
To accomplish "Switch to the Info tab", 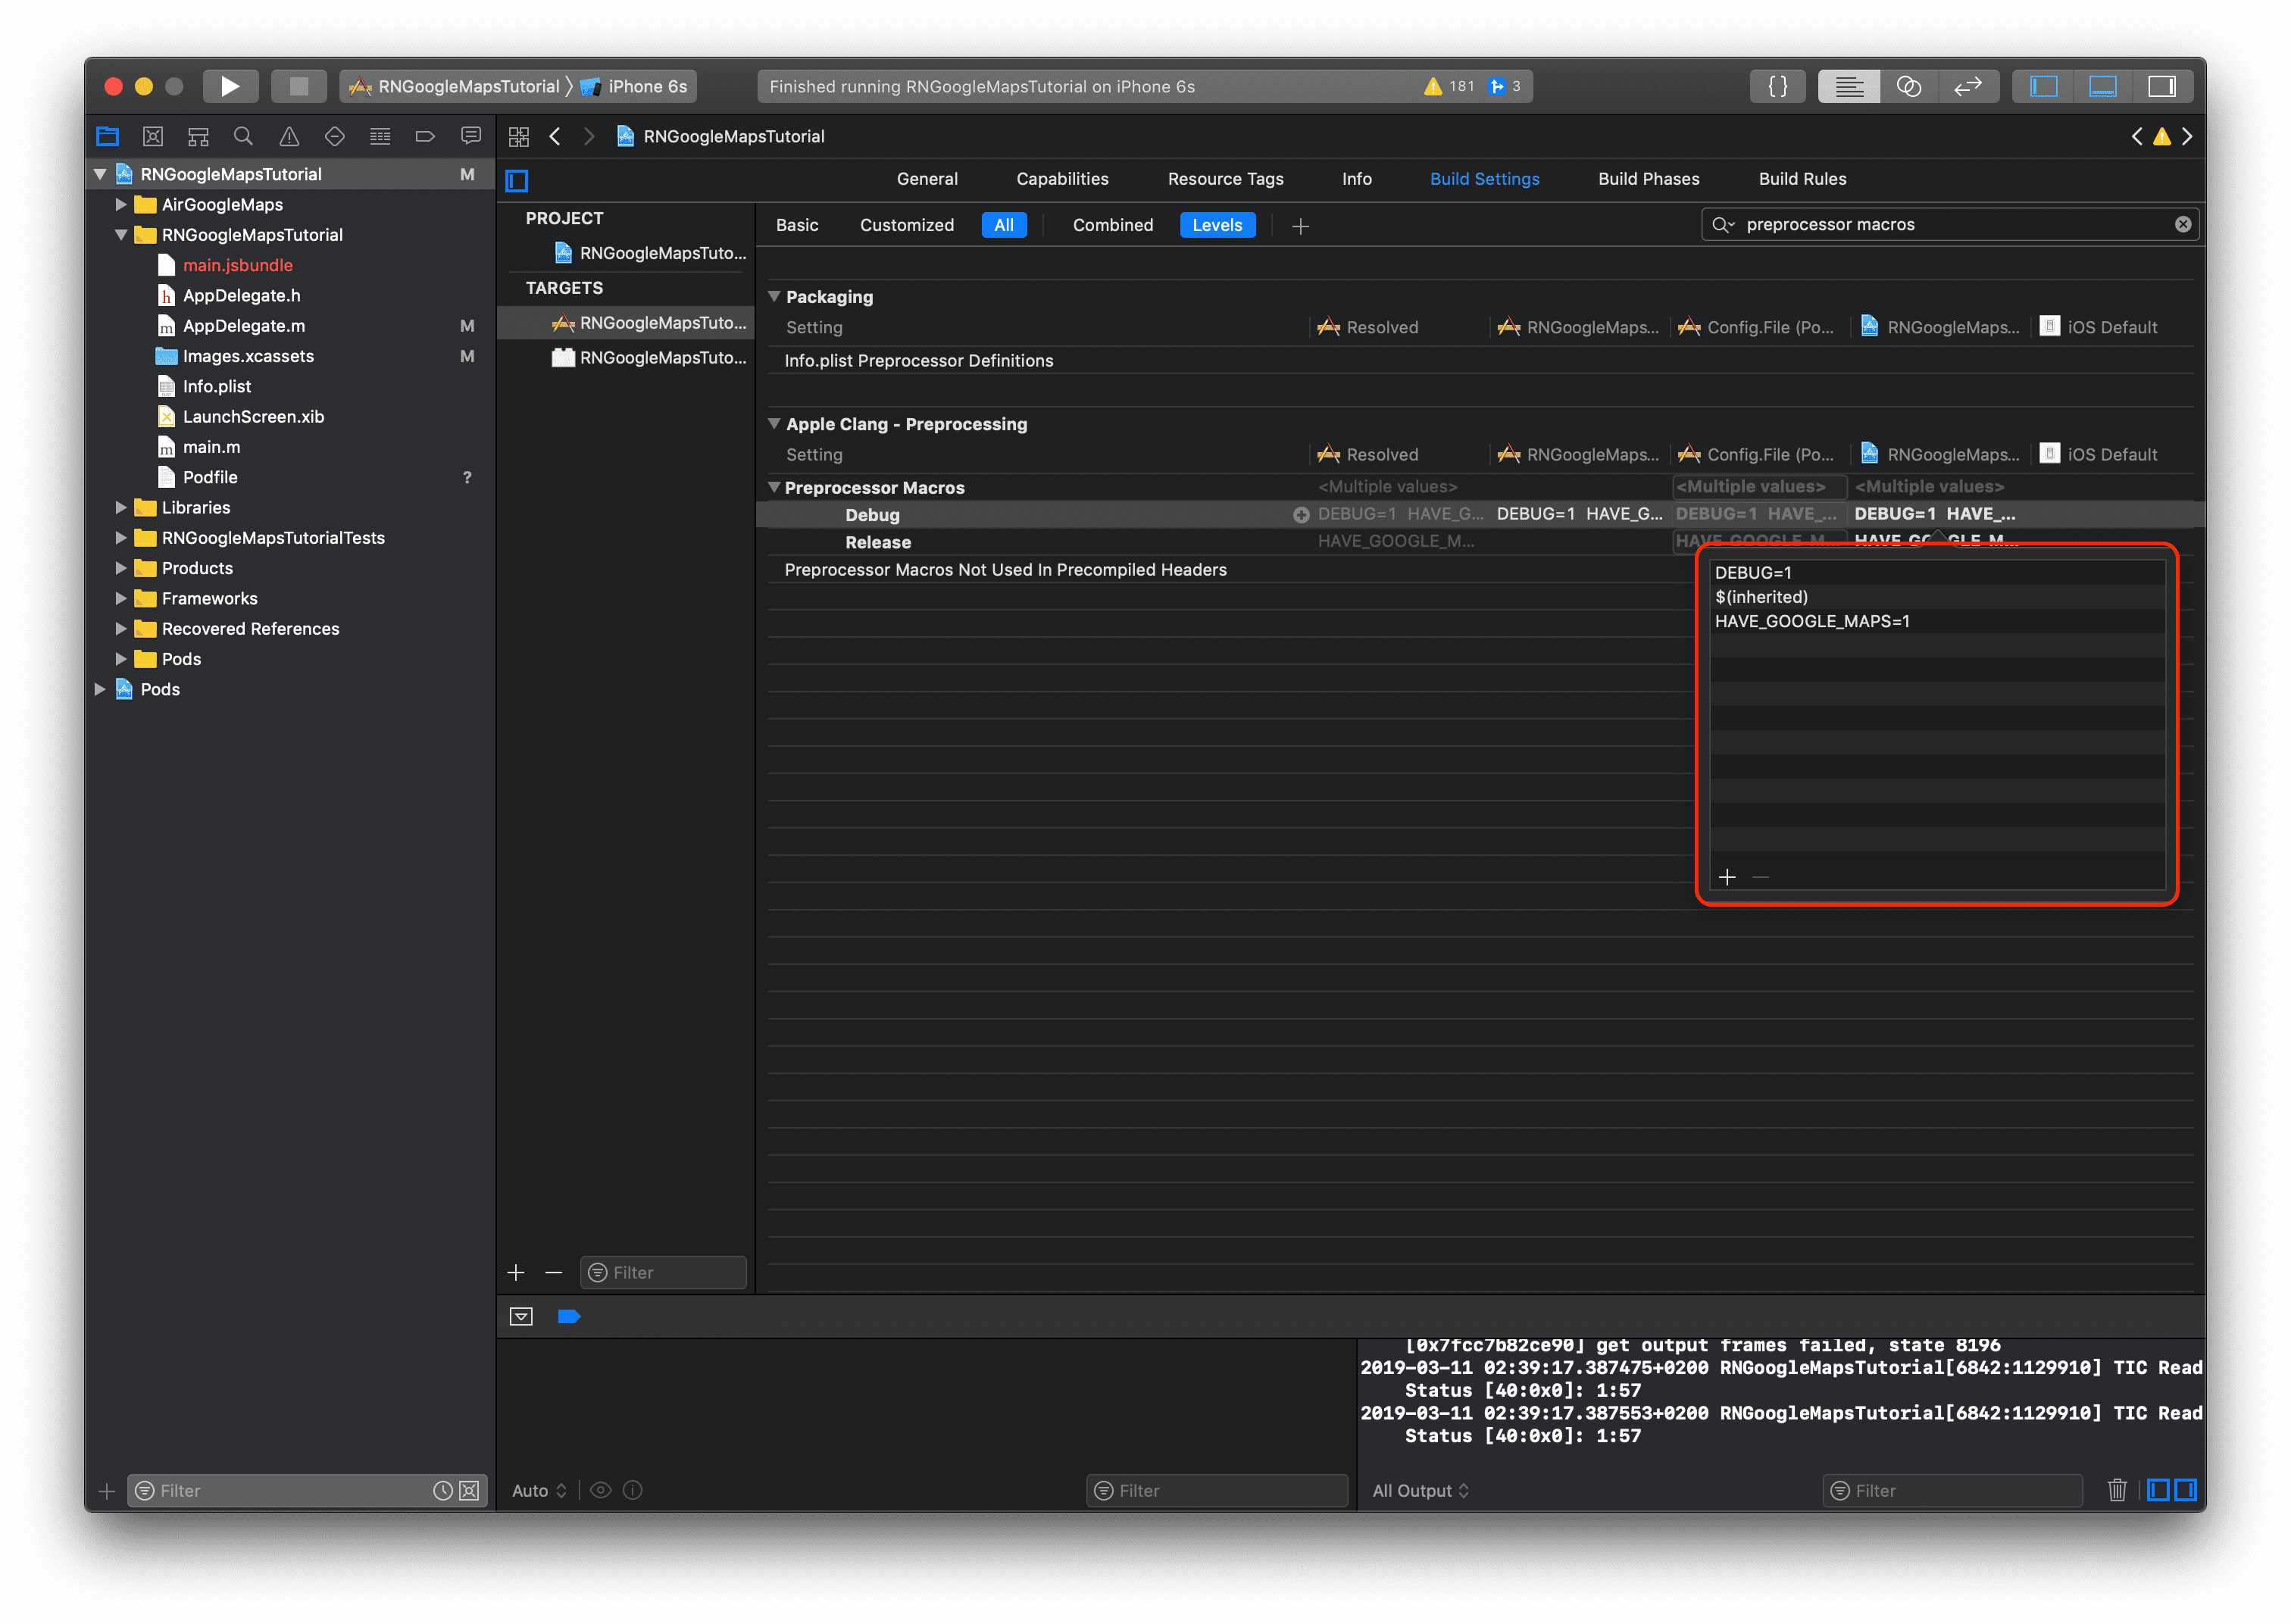I will [1356, 179].
